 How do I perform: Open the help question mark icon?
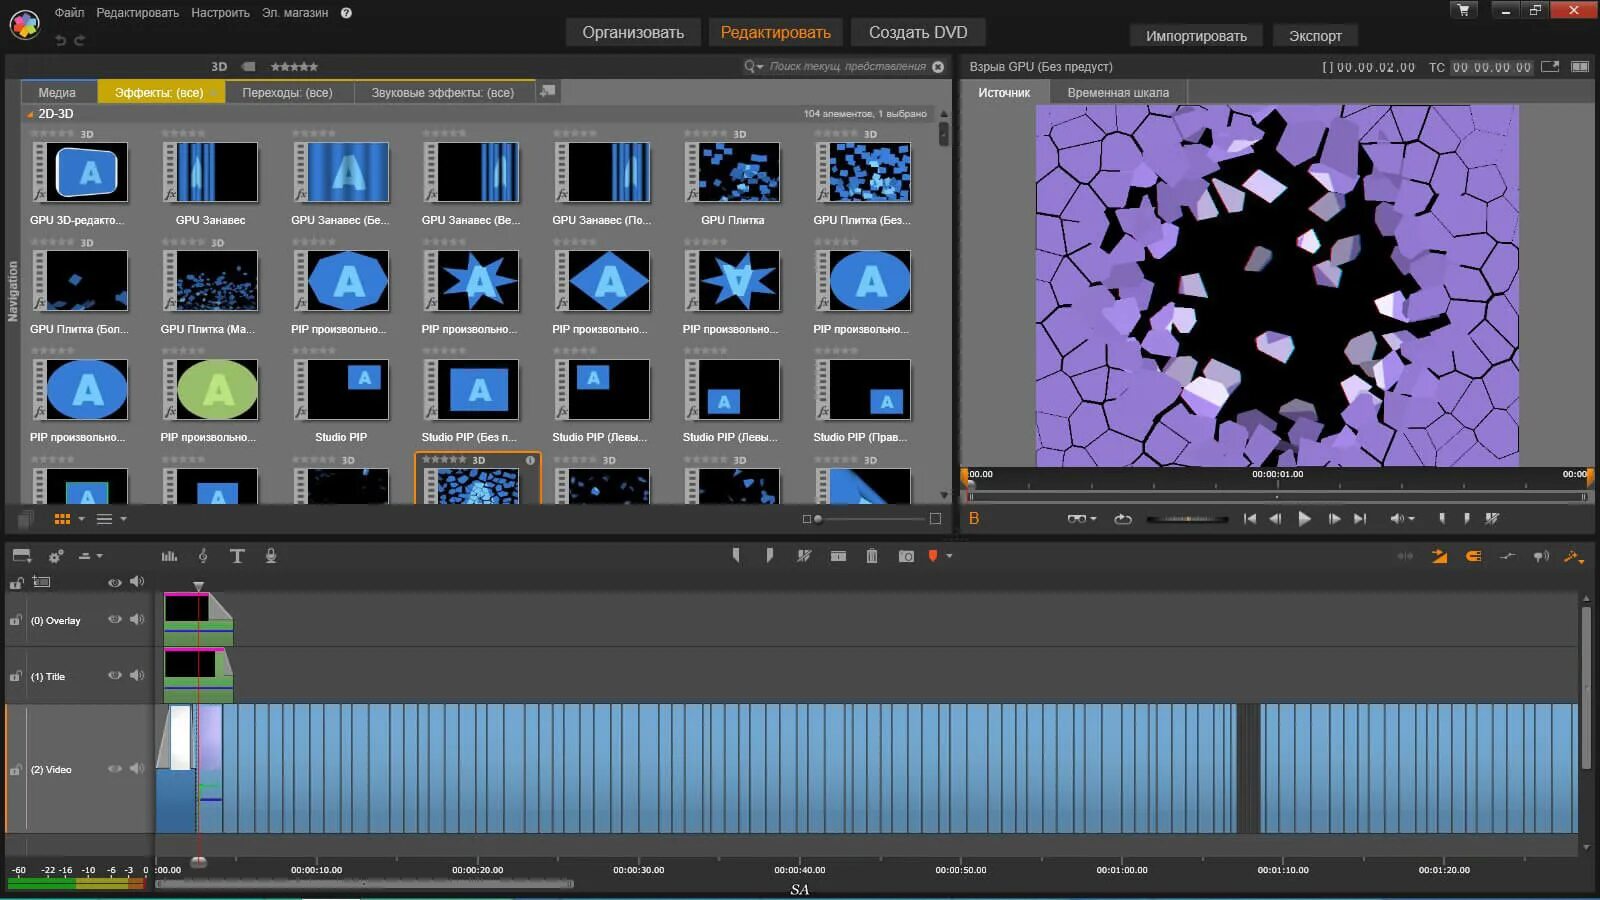coord(346,13)
